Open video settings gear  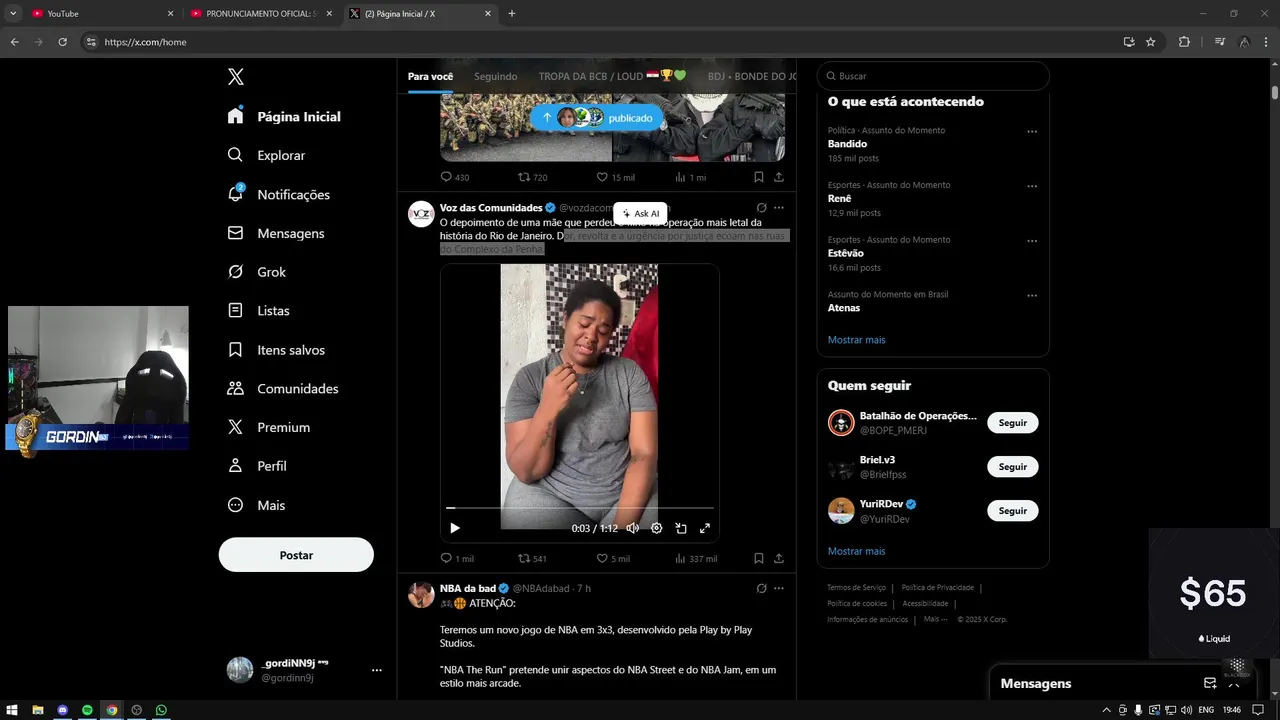click(x=656, y=528)
